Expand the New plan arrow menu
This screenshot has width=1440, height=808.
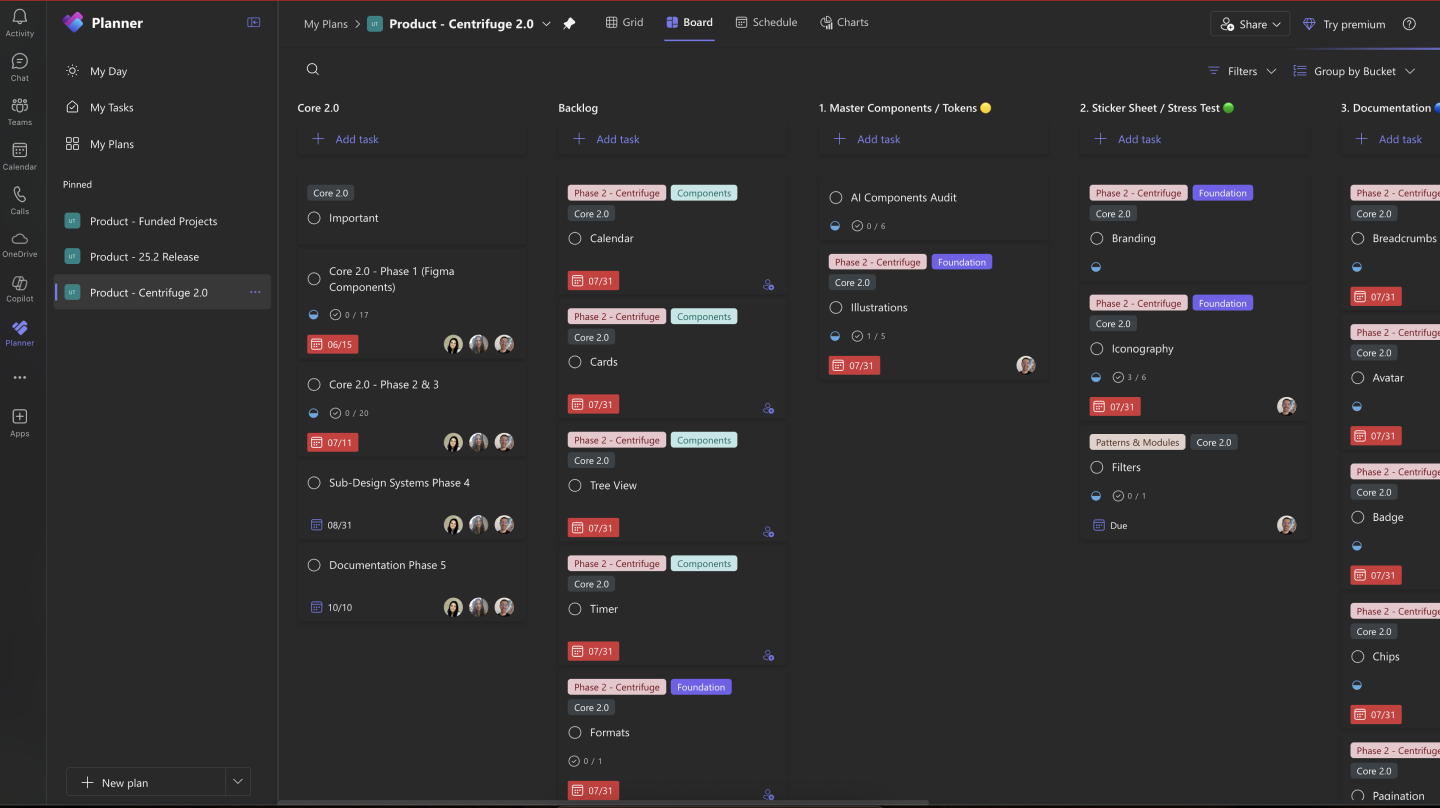(238, 782)
